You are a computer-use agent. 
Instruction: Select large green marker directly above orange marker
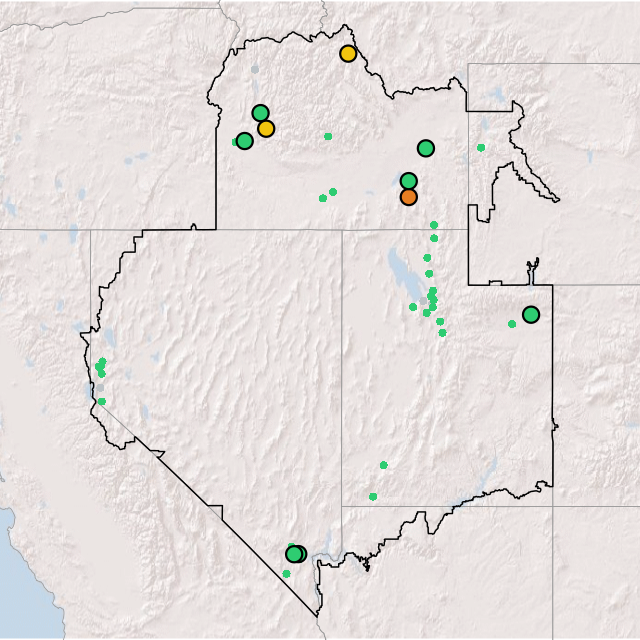click(408, 181)
